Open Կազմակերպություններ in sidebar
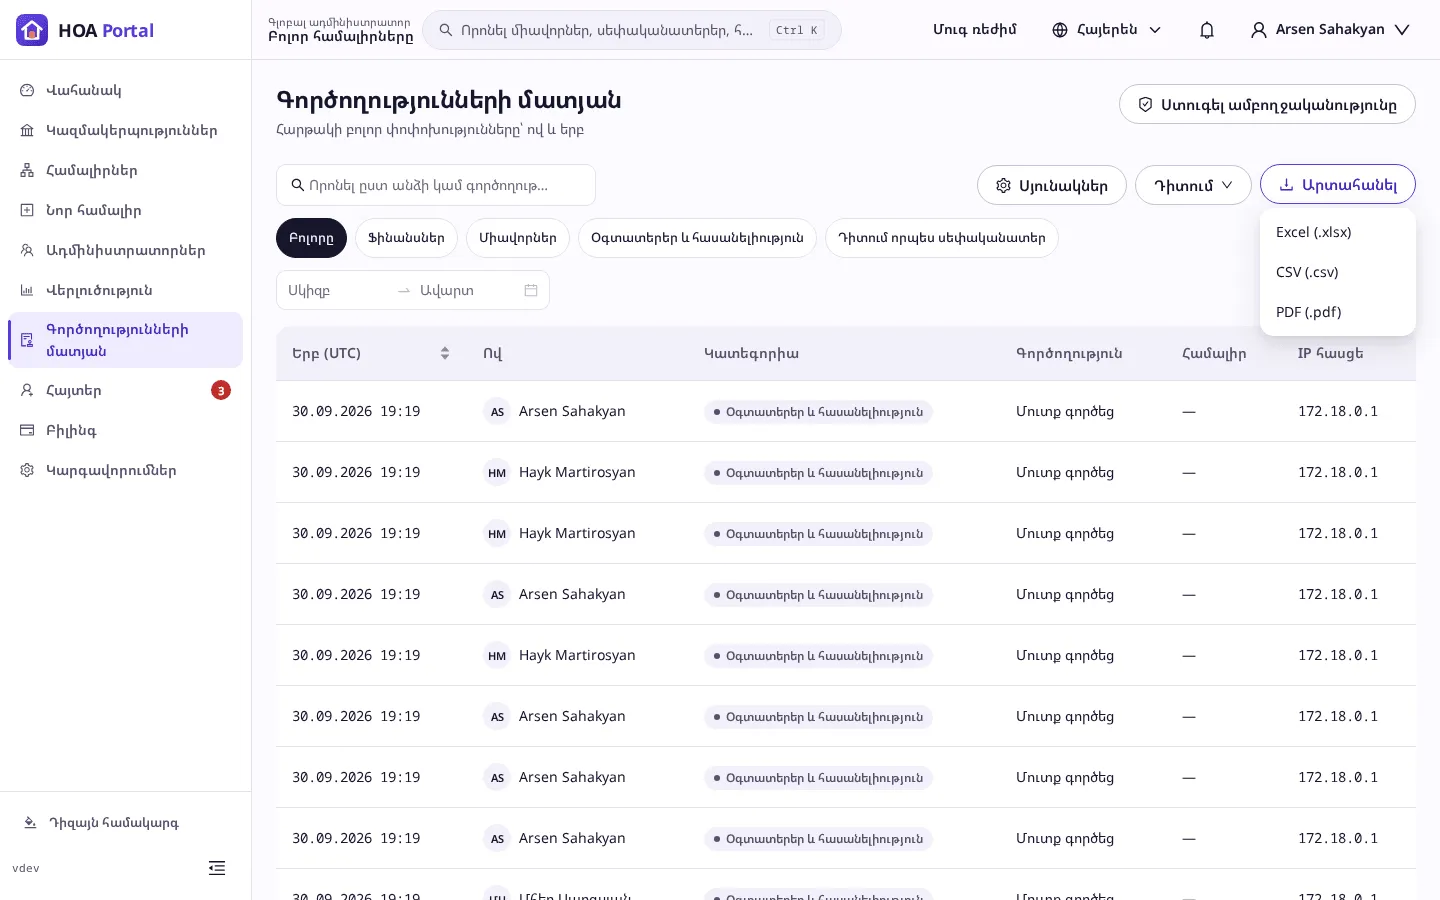 (125, 130)
